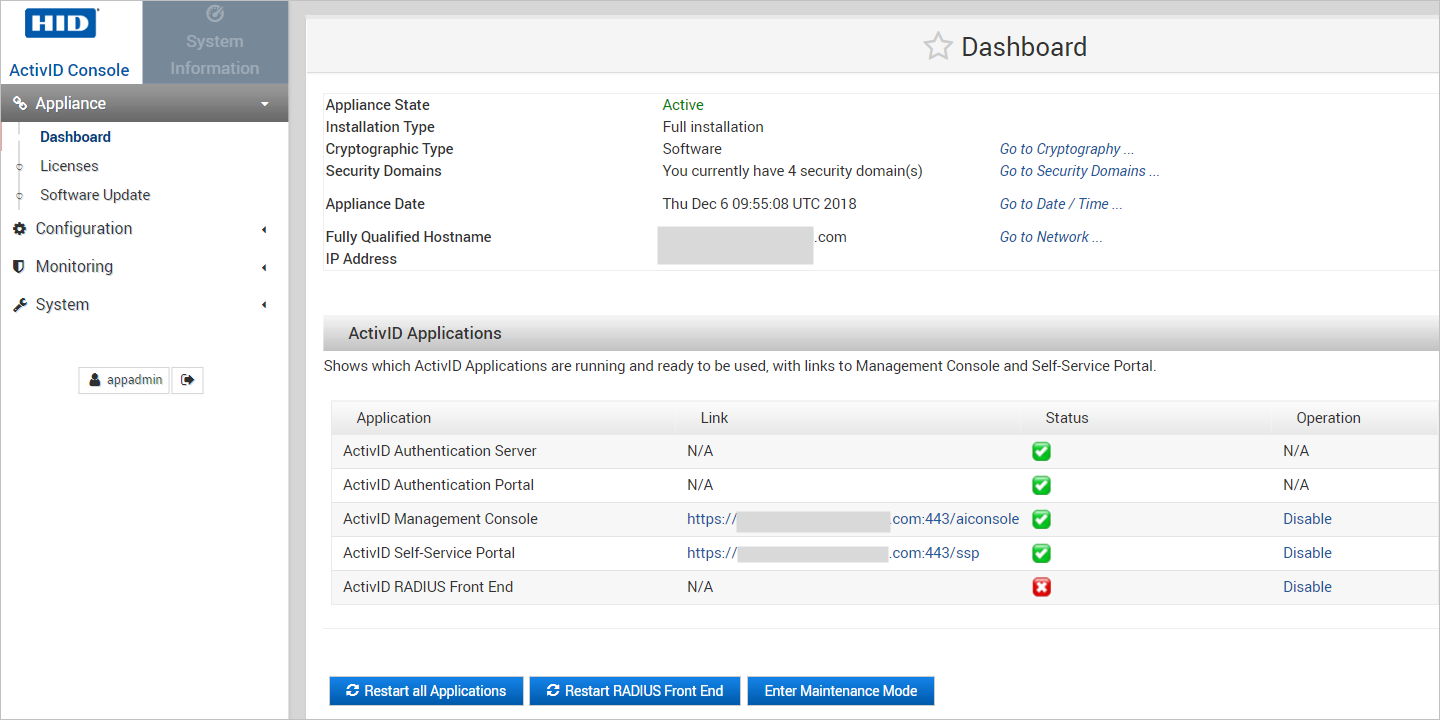Click Enter Maintenance Mode button
The image size is (1440, 720).
coord(840,691)
